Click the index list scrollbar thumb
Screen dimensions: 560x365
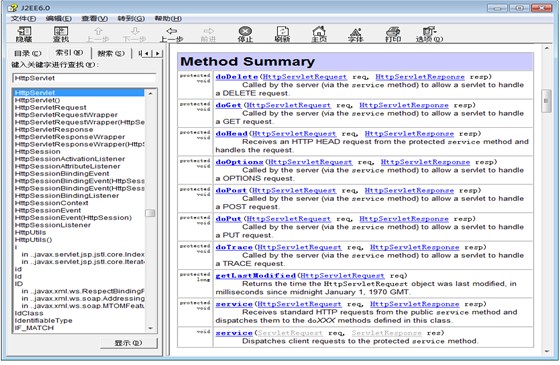(150, 213)
